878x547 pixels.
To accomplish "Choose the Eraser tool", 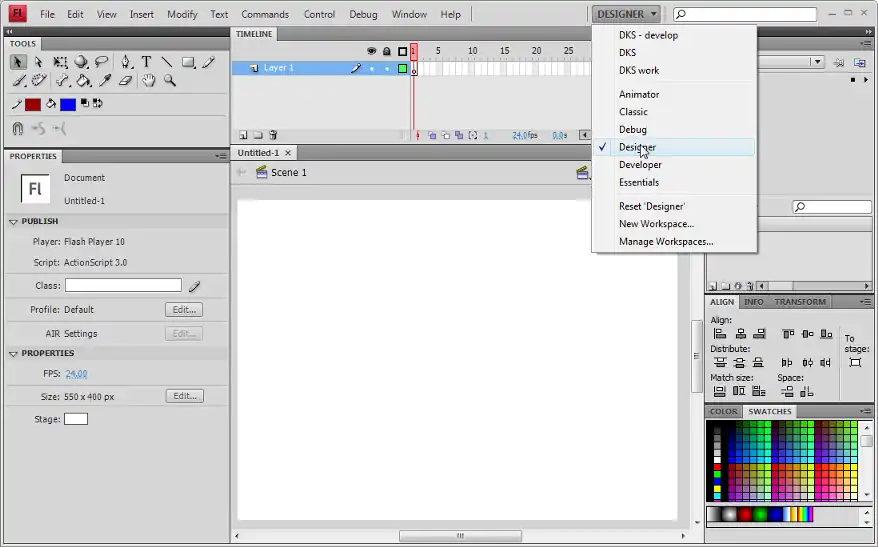I will 125,81.
